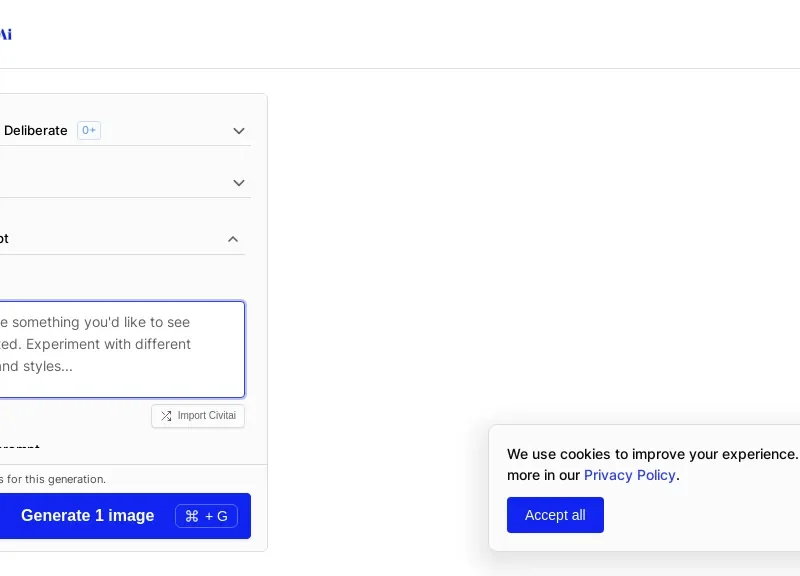Click the command key symbol in Generate button
Viewport: 800px width, 576px height.
pyautogui.click(x=192, y=516)
